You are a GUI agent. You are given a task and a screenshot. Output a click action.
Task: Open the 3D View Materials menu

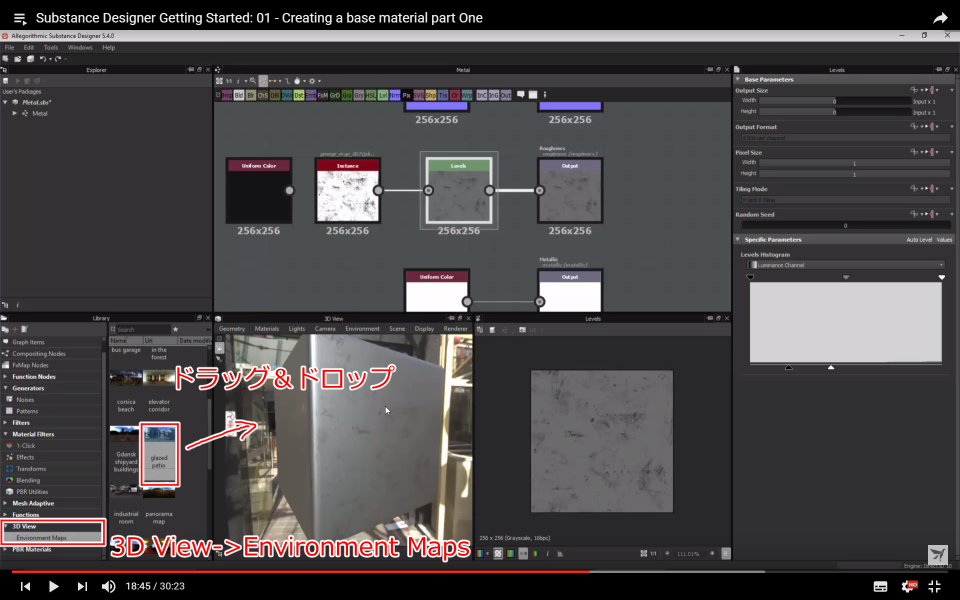pyautogui.click(x=267, y=329)
